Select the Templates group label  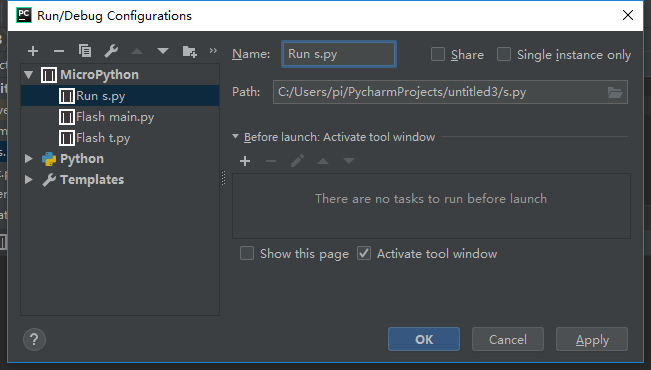click(x=92, y=179)
